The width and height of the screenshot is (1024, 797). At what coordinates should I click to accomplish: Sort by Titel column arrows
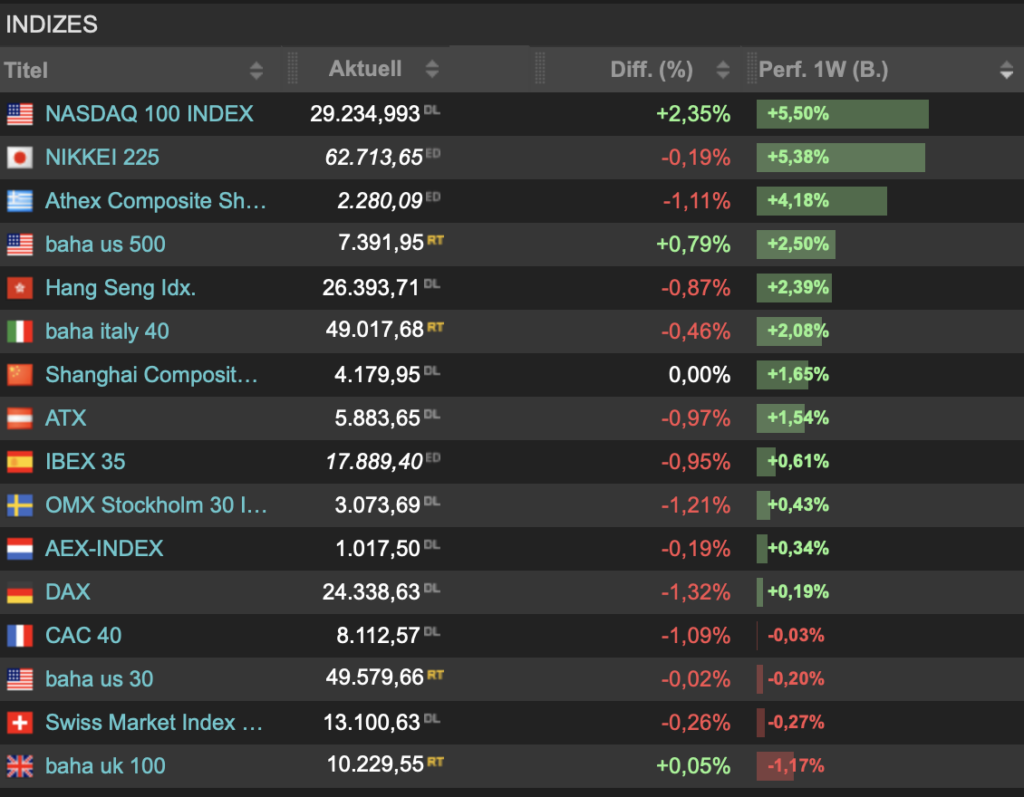[256, 71]
